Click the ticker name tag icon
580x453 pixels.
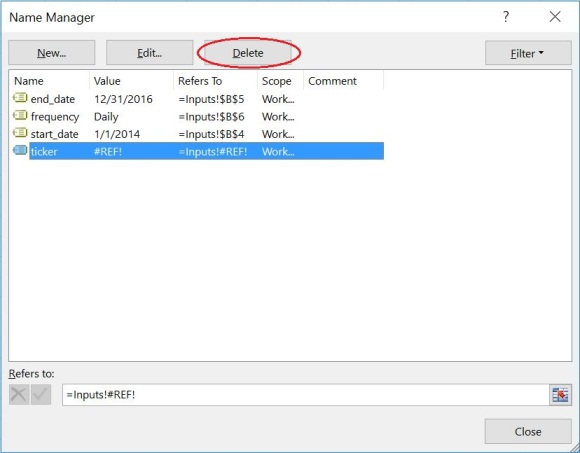(20, 151)
